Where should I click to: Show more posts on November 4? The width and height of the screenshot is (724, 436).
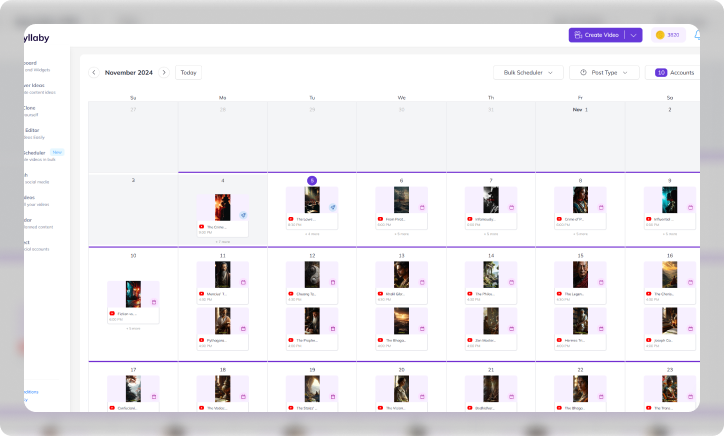click(x=223, y=241)
